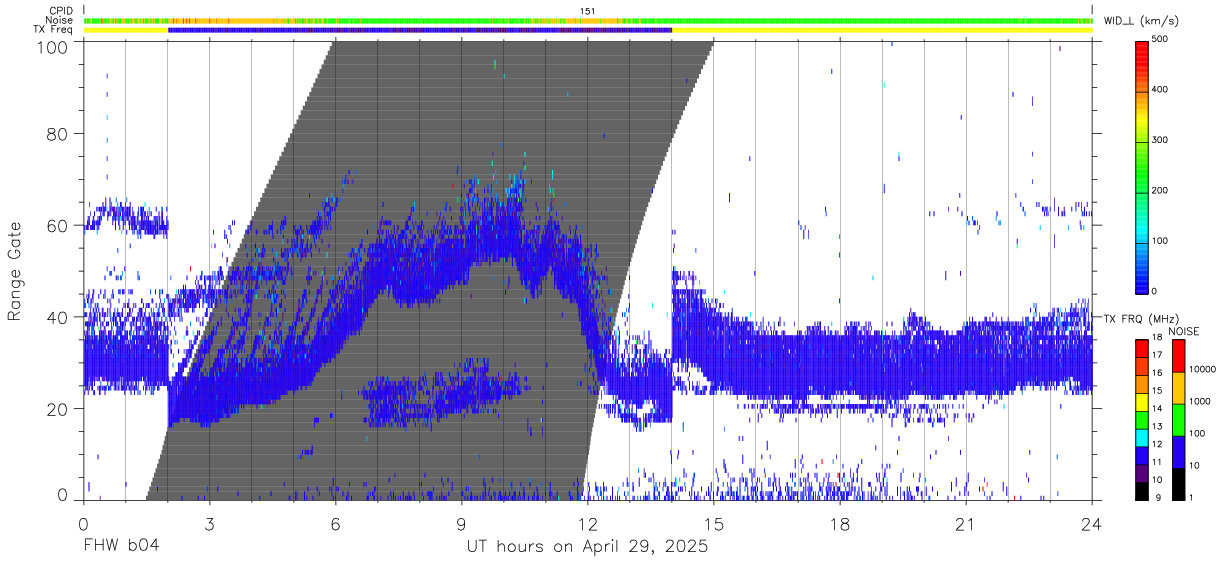Click the Noise strip at top
This screenshot has height=567, width=1228.
coord(588,20)
